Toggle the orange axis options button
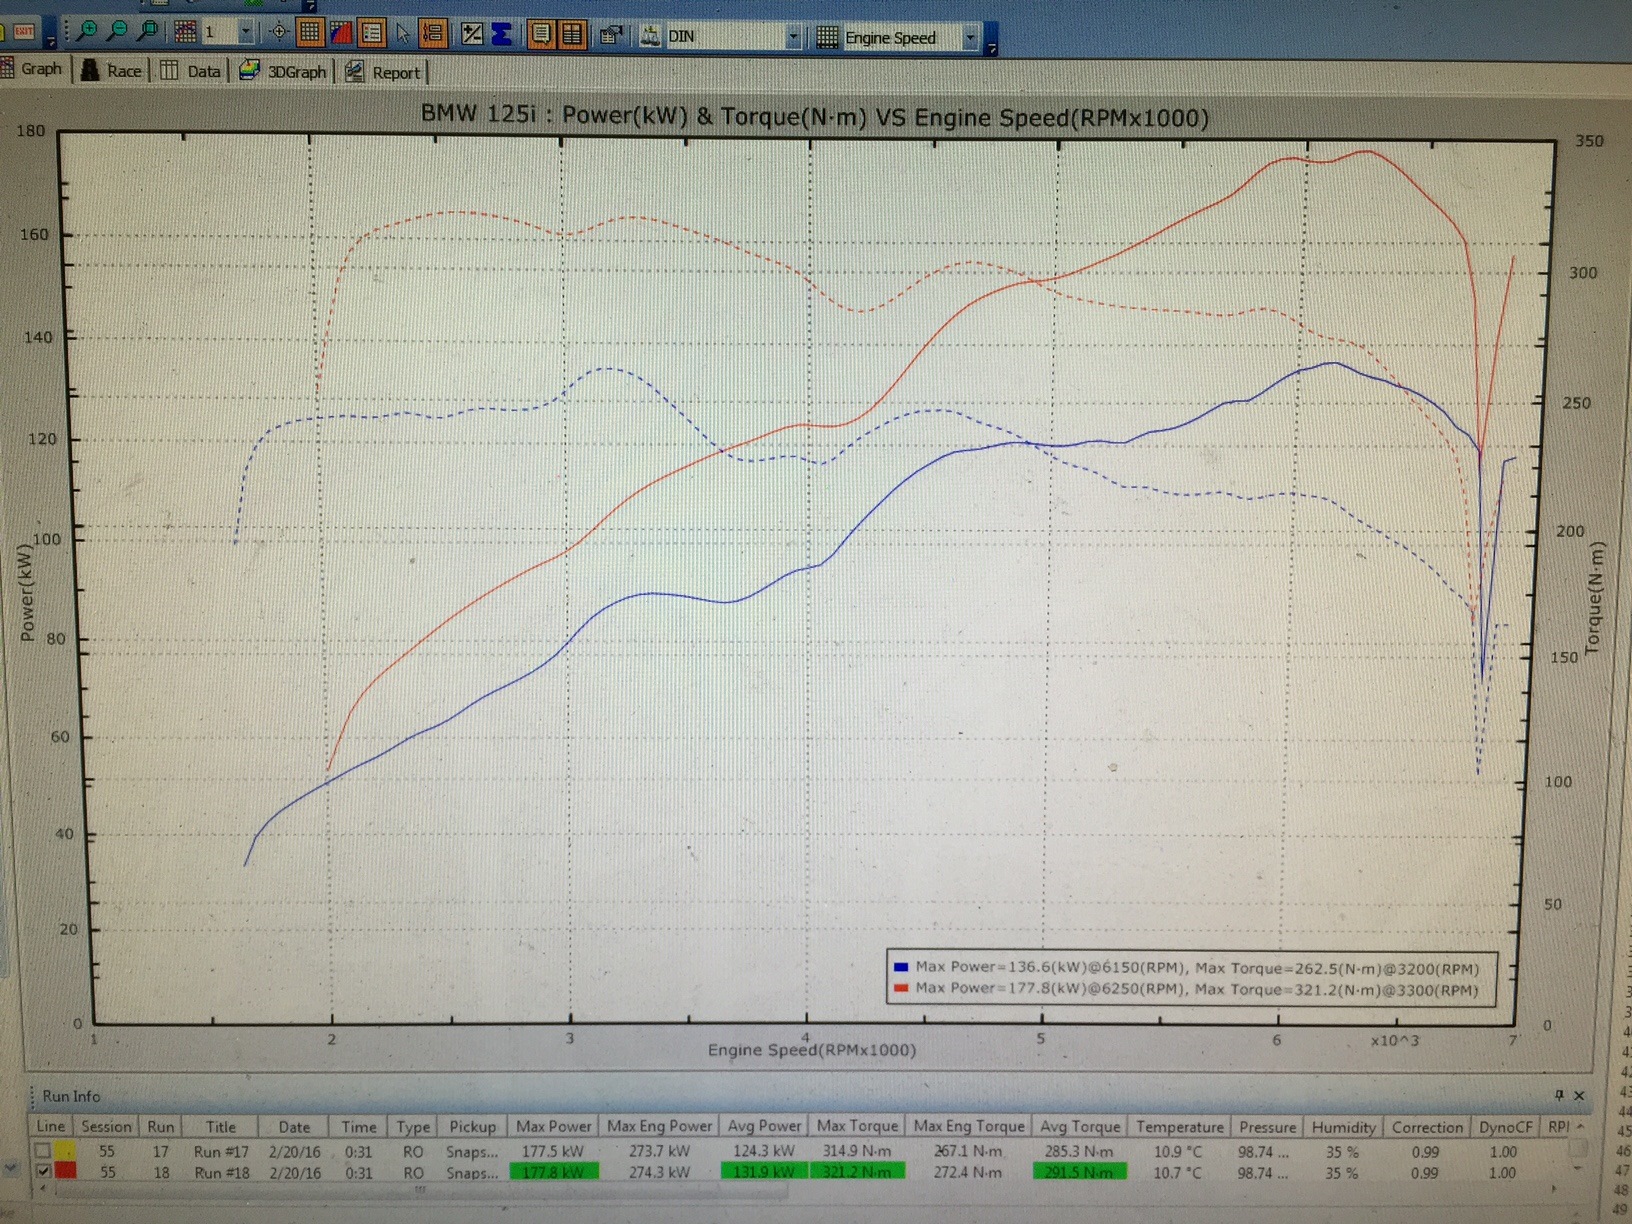Viewport: 1632px width, 1224px height. pyautogui.click(x=433, y=34)
